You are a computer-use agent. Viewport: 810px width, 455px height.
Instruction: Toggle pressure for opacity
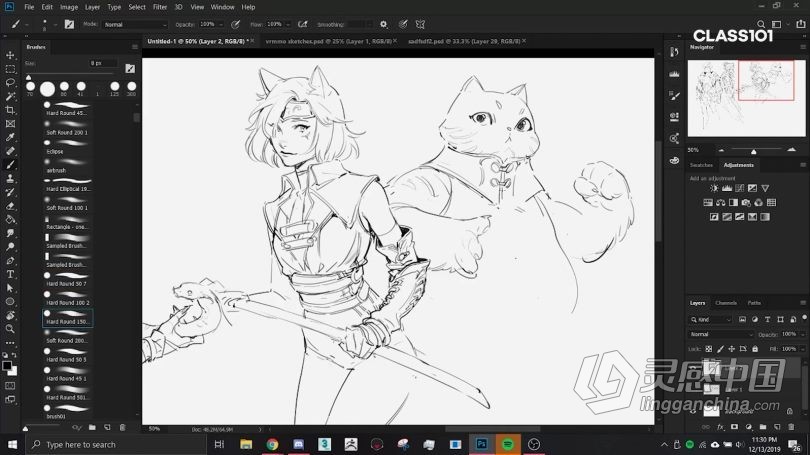[x=236, y=24]
